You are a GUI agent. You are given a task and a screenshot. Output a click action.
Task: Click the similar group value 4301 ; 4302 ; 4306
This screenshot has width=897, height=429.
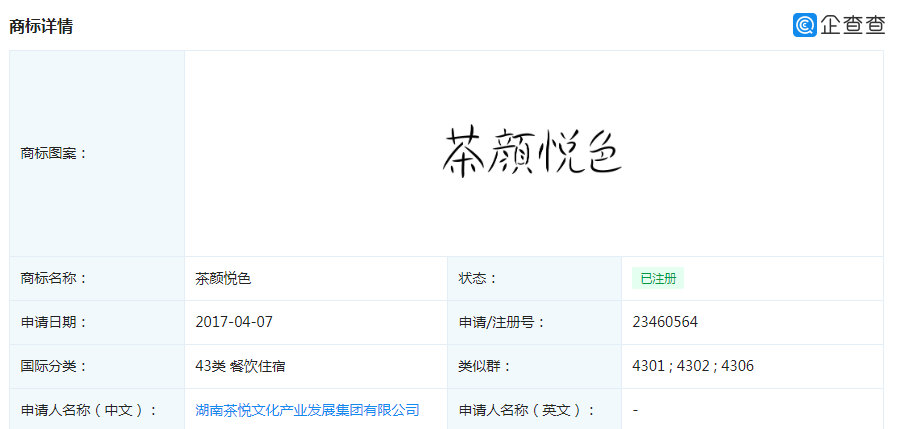[693, 366]
